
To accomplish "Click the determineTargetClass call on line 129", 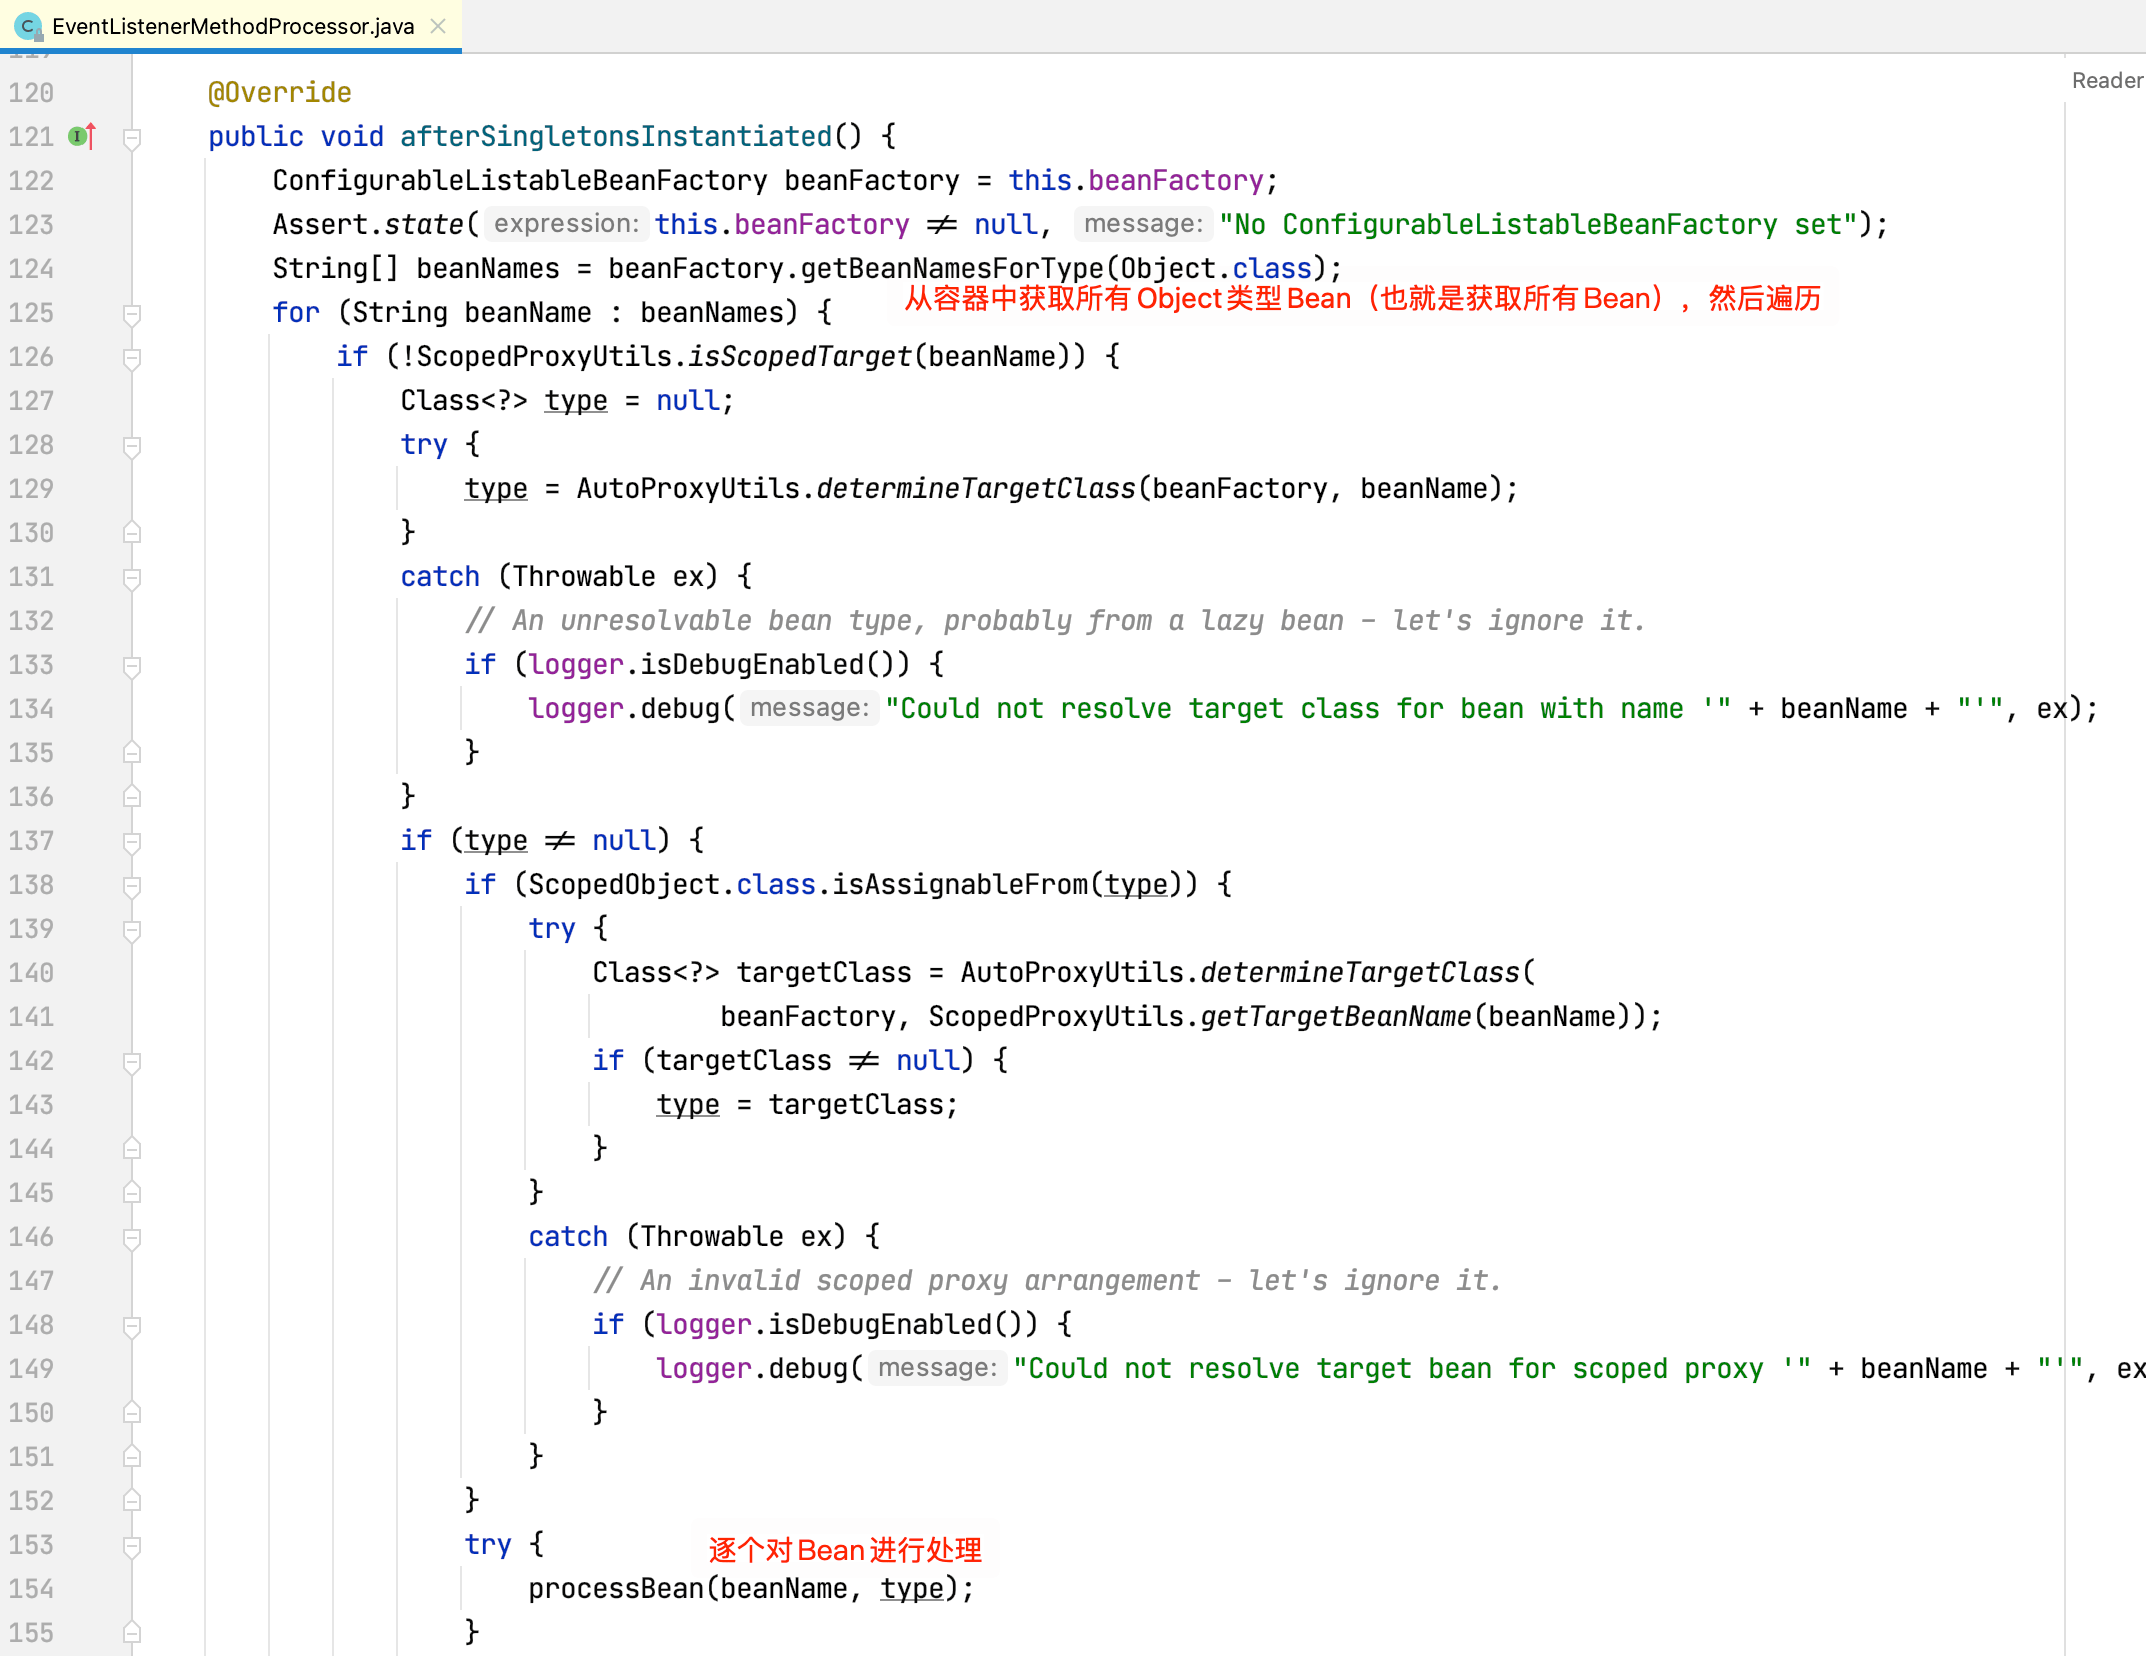I will click(x=975, y=489).
